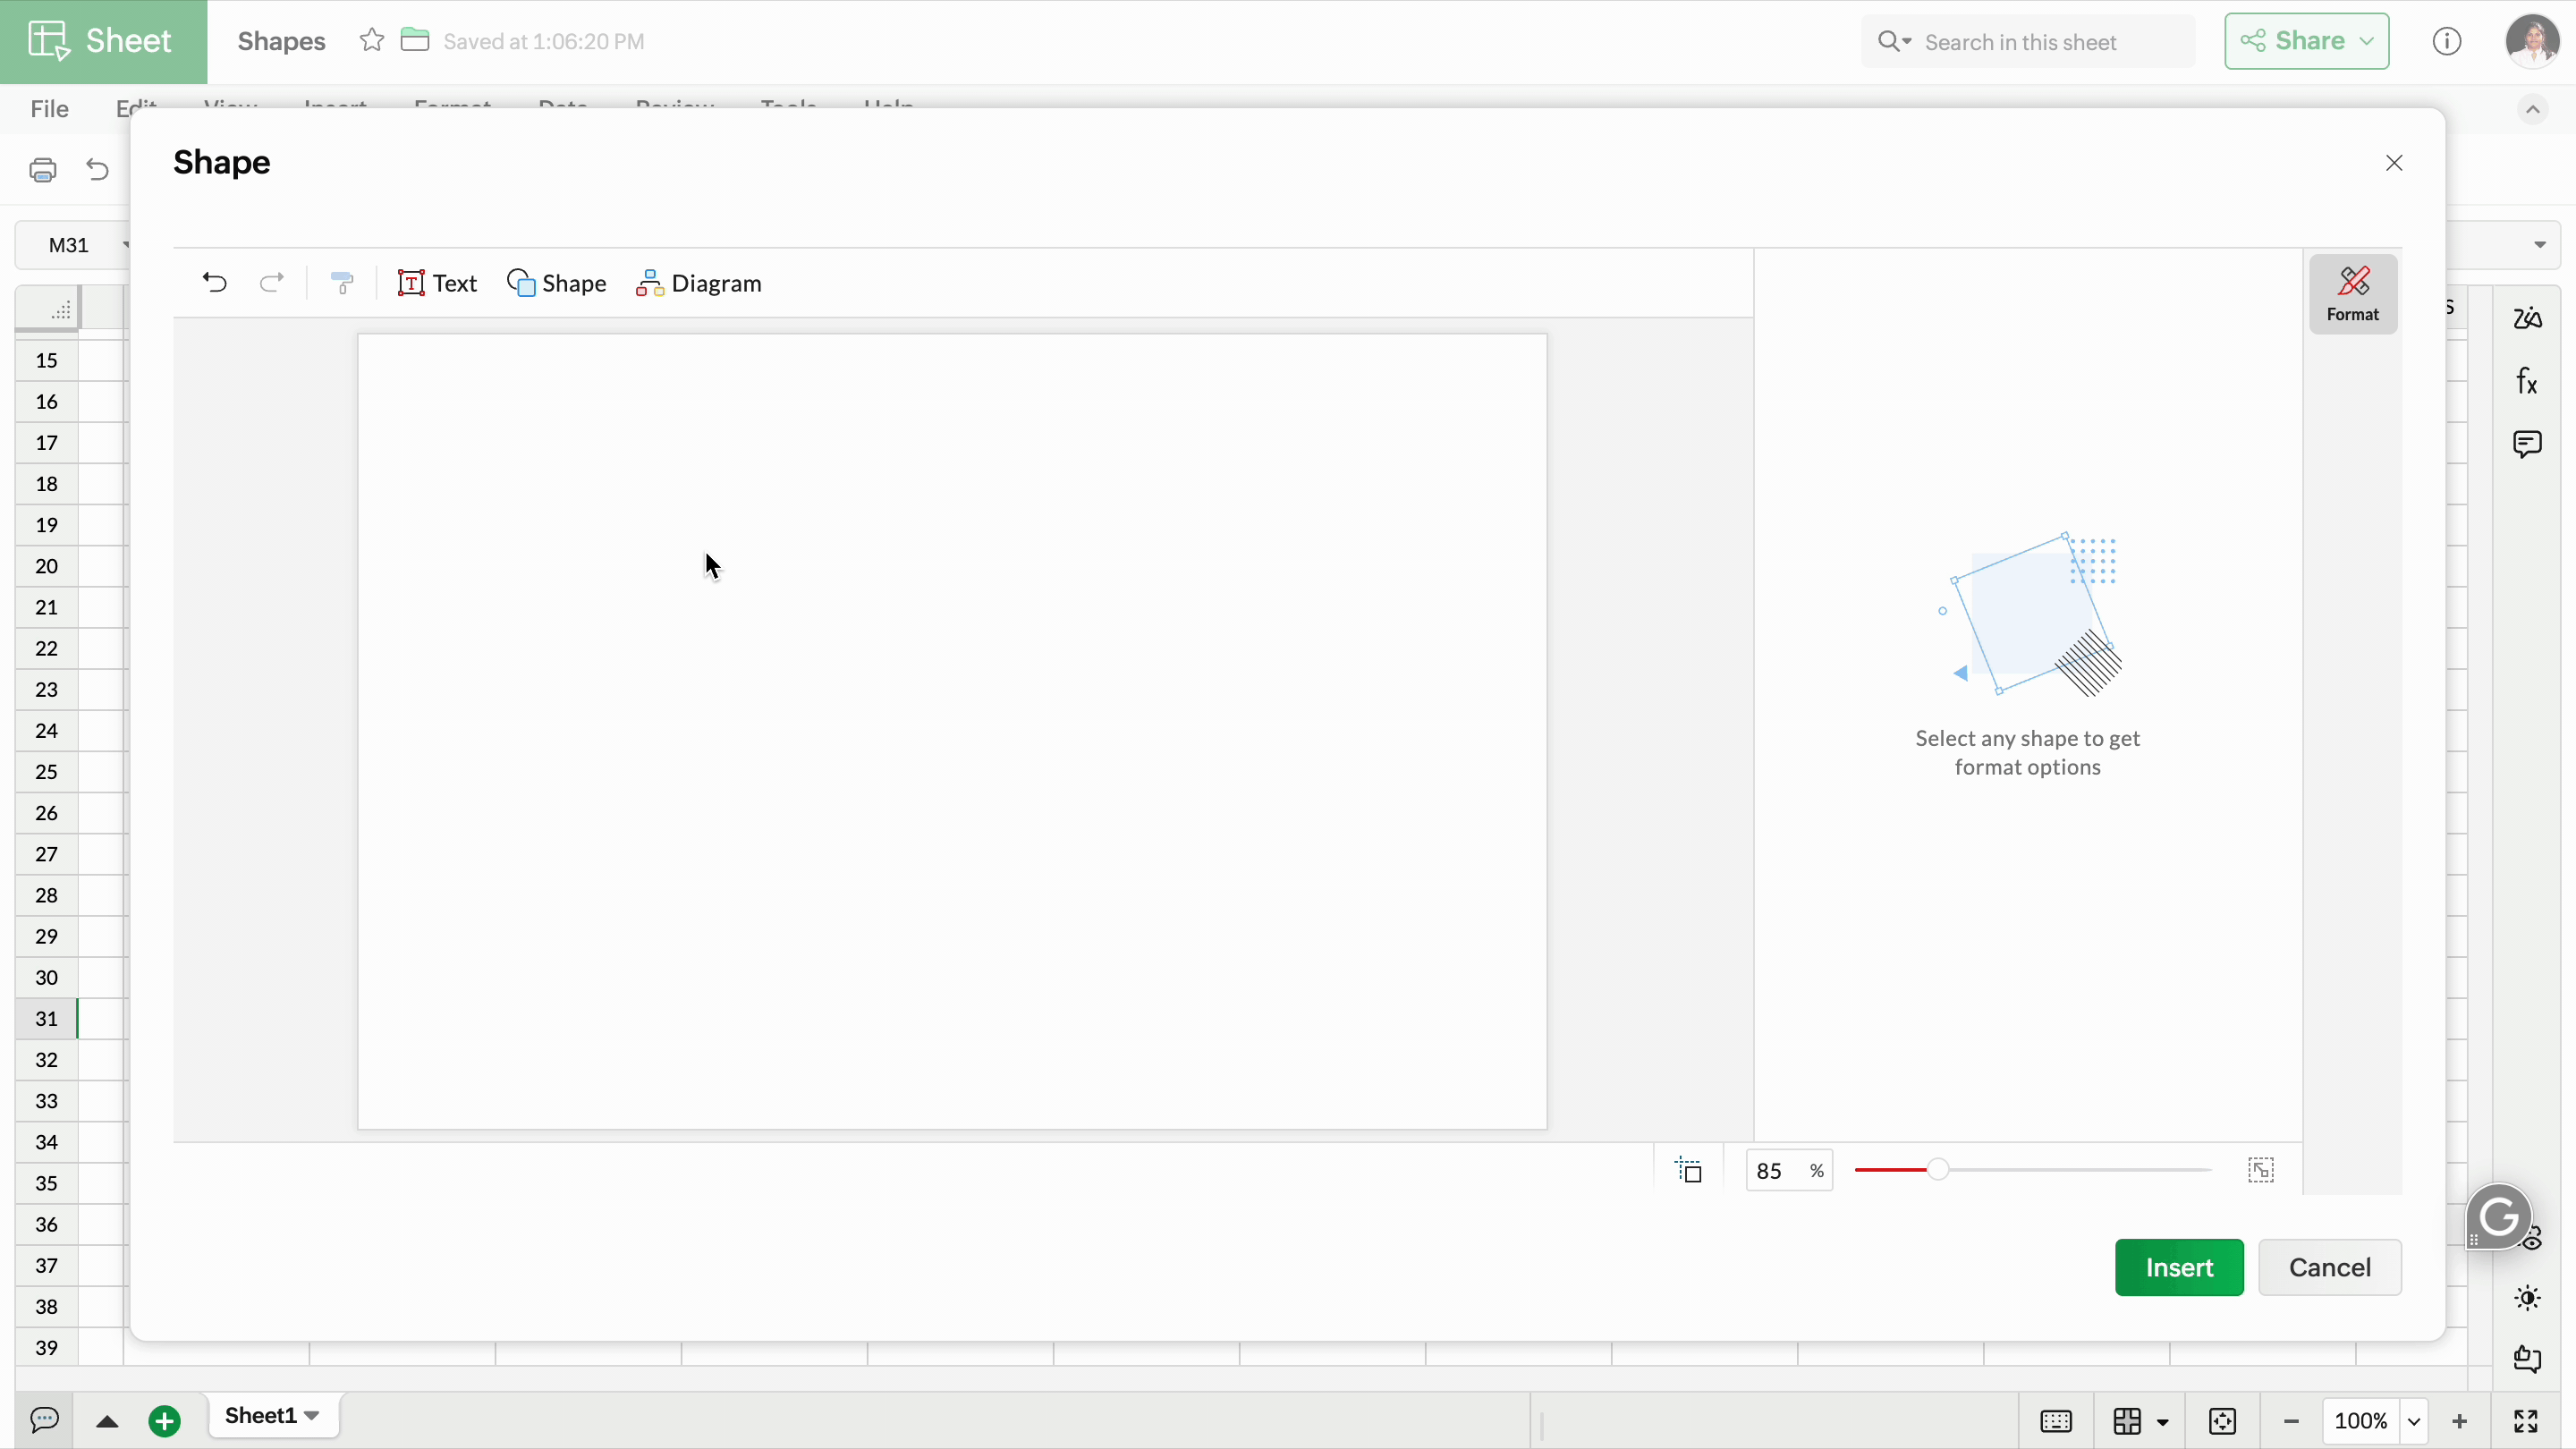Image resolution: width=2576 pixels, height=1449 pixels.
Task: Expand the 100% zoom level dropdown
Action: 2414,1421
